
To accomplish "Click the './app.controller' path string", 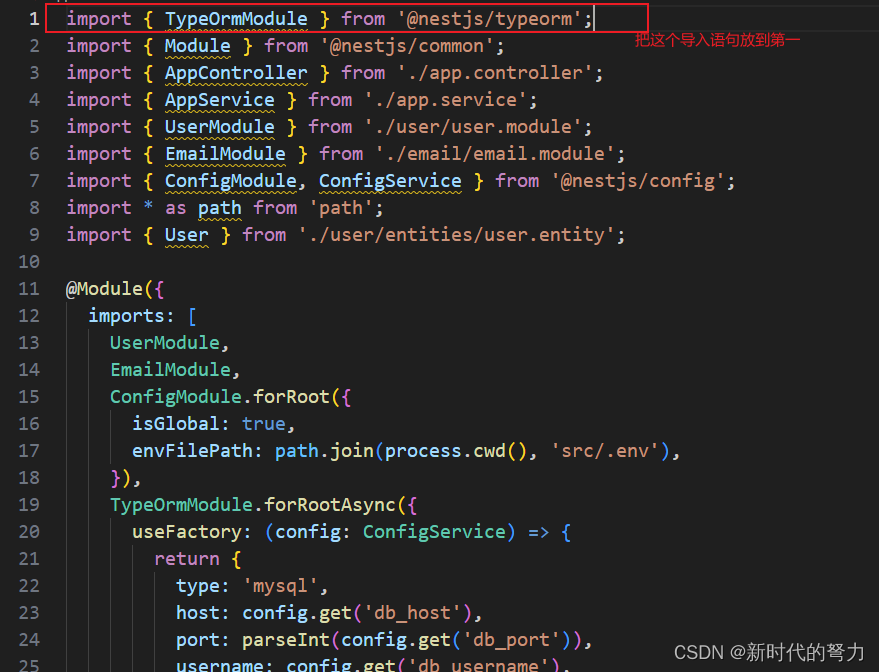I will pos(495,73).
